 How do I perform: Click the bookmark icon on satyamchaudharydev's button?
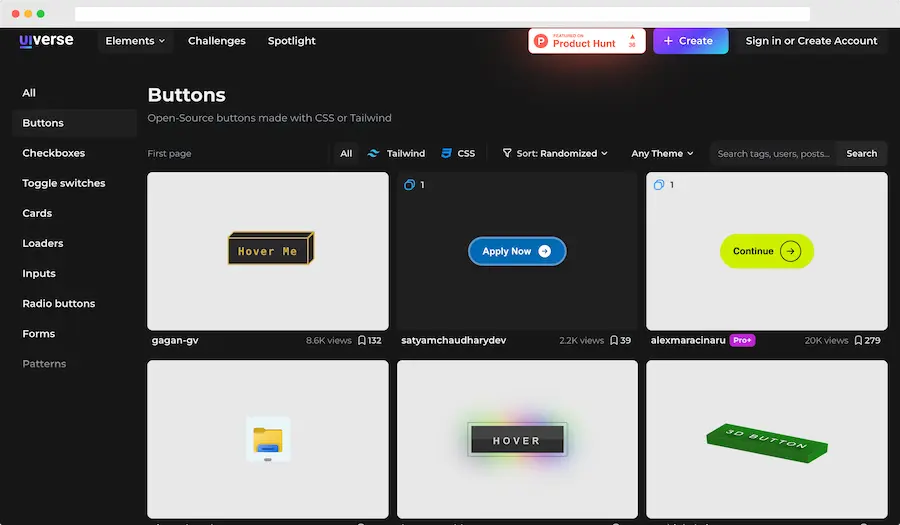point(613,341)
